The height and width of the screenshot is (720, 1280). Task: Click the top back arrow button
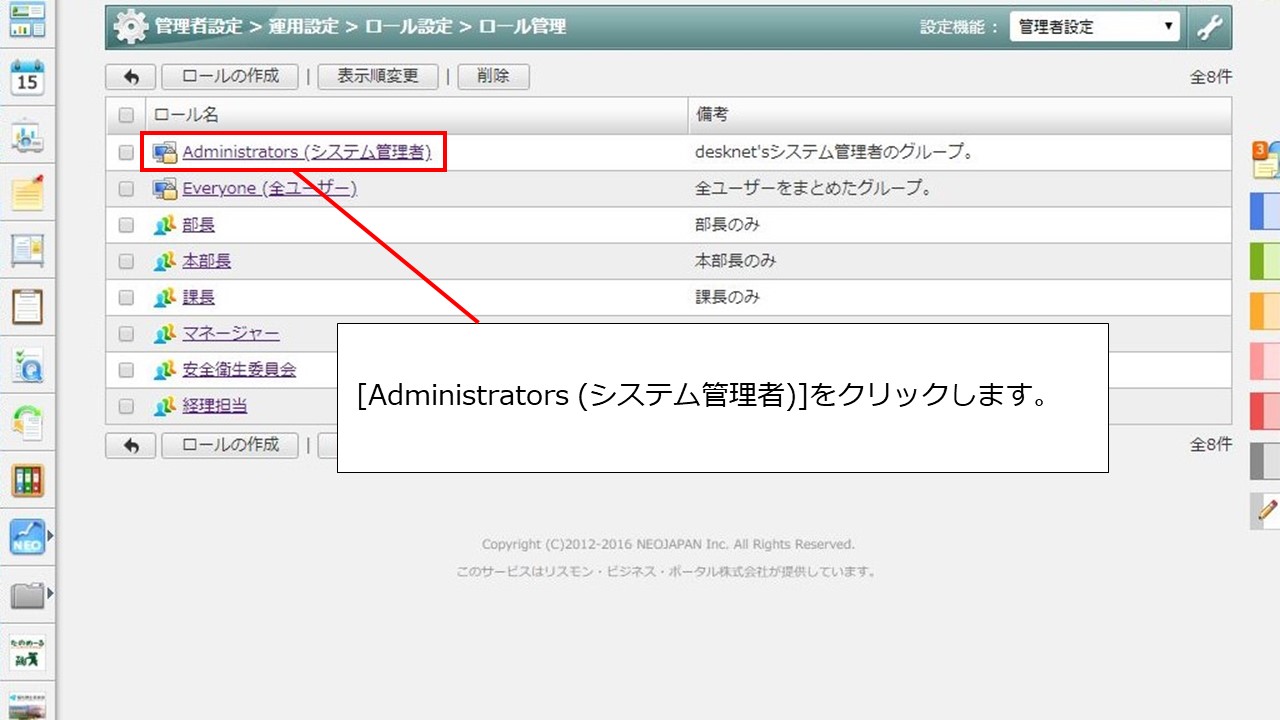tap(130, 77)
